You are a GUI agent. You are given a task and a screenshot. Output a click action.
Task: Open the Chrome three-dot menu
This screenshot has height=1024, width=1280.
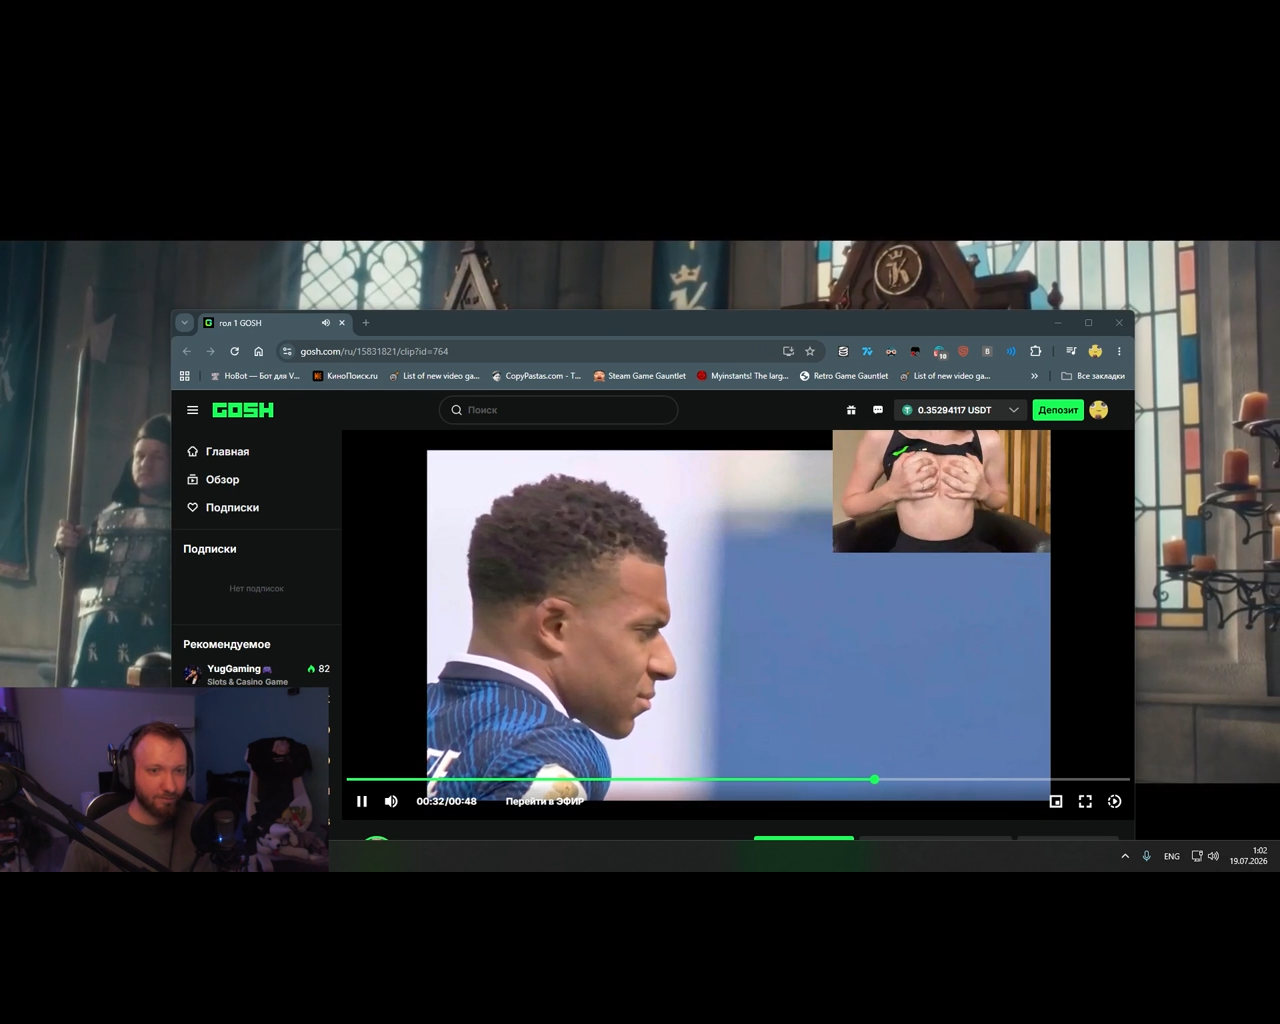click(1119, 351)
